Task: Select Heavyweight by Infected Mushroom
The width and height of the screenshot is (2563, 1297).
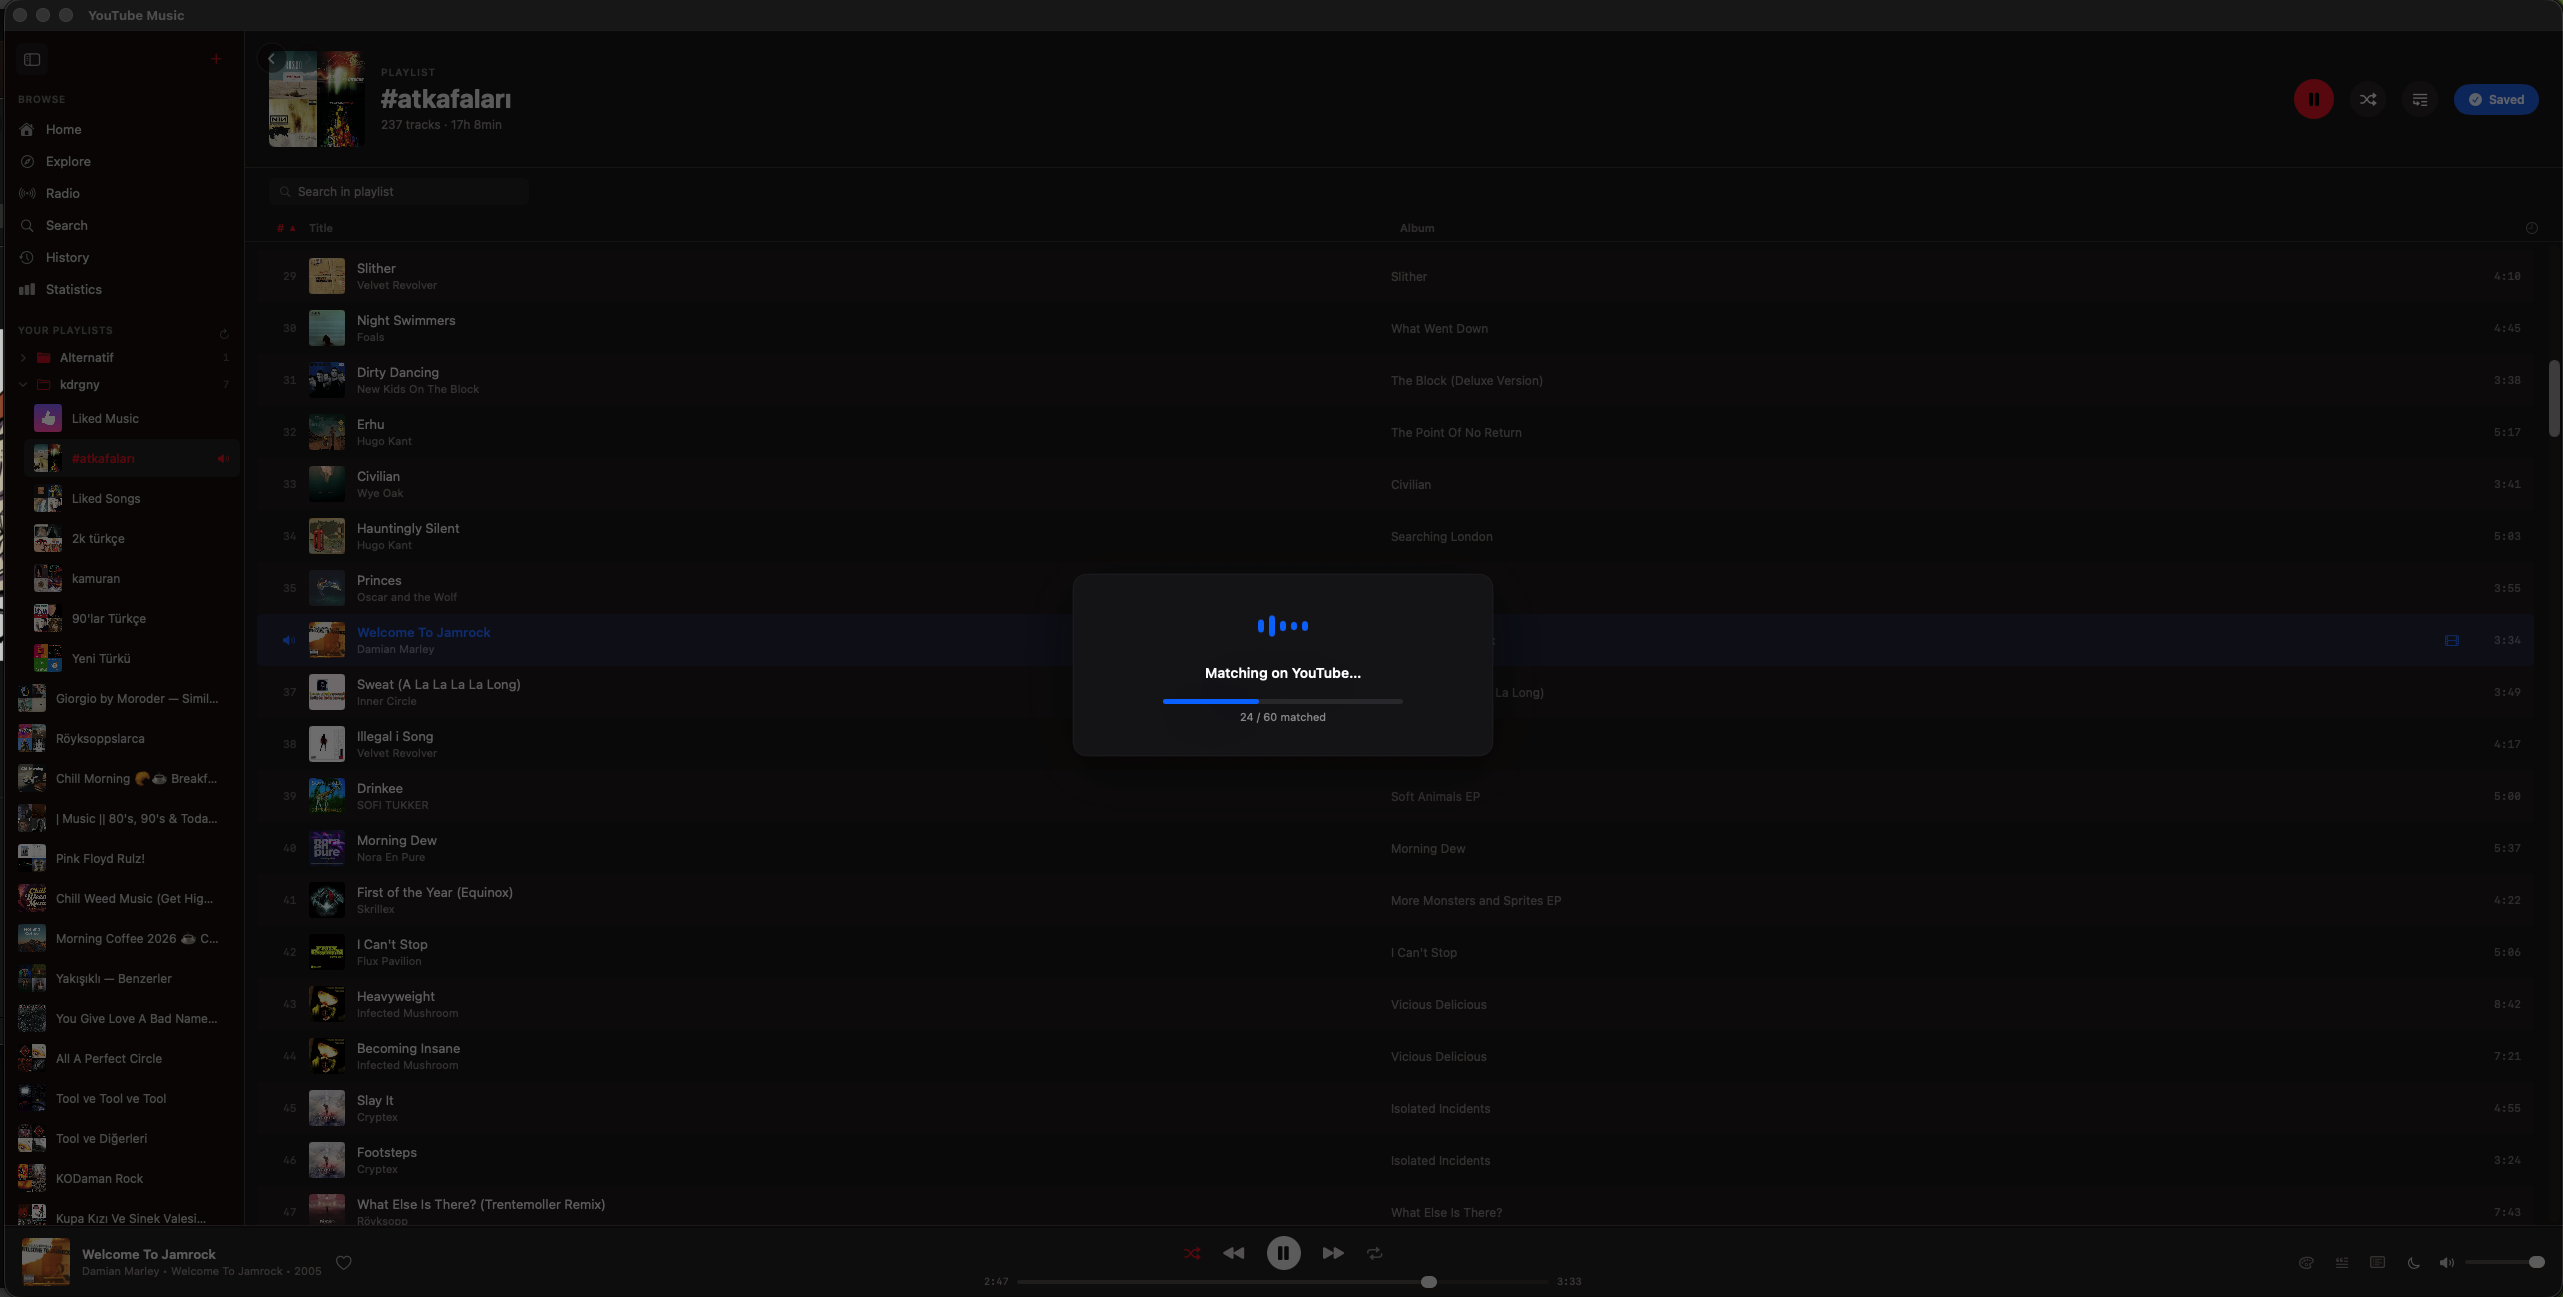Action: (1395, 1004)
